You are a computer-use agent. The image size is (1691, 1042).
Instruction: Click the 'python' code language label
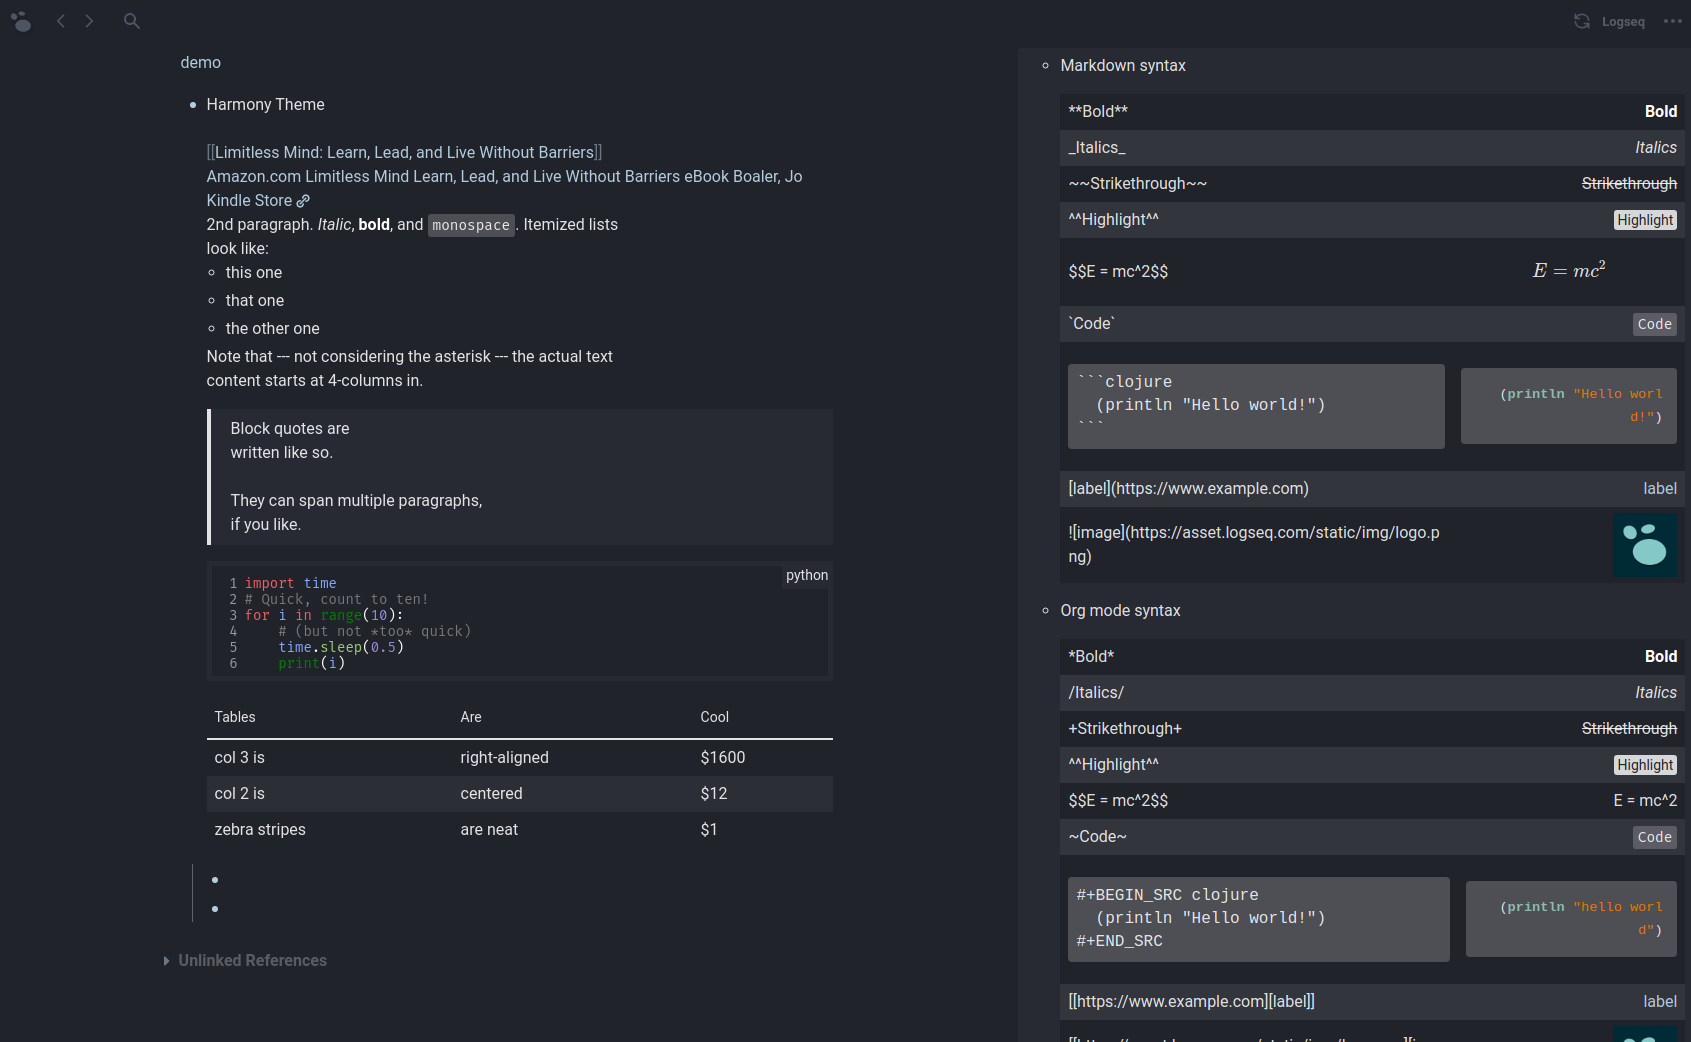(807, 575)
